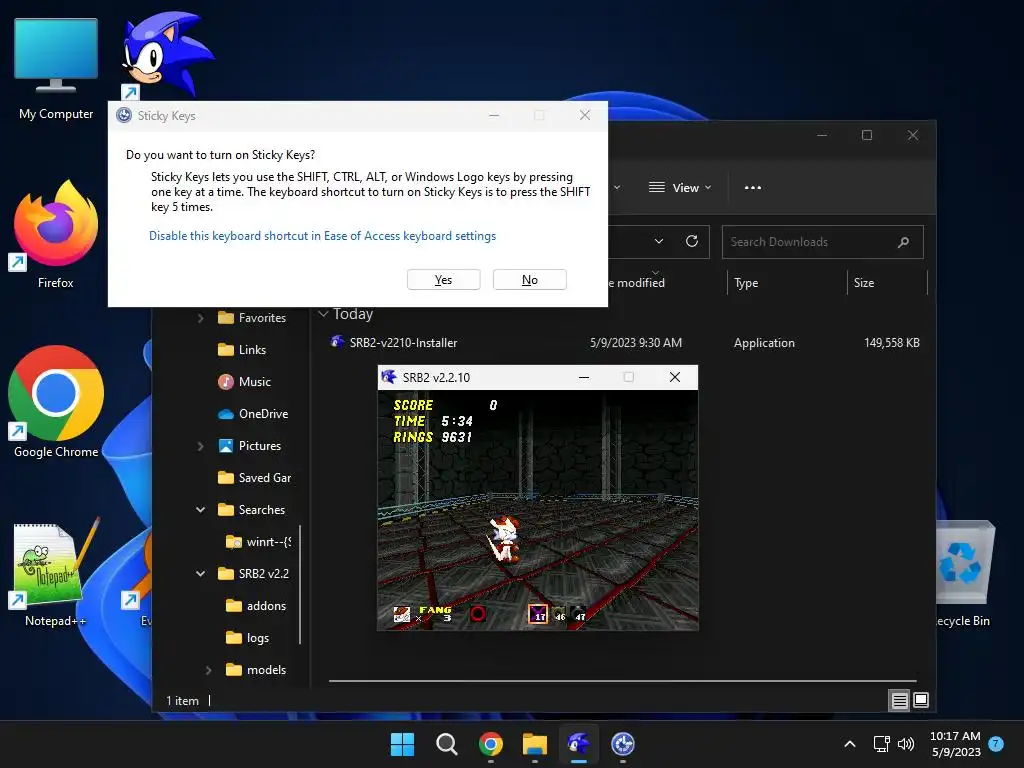Screen dimensions: 1024x768
Task: Collapse the SRB2 v2.2 folder
Action: (x=200, y=574)
